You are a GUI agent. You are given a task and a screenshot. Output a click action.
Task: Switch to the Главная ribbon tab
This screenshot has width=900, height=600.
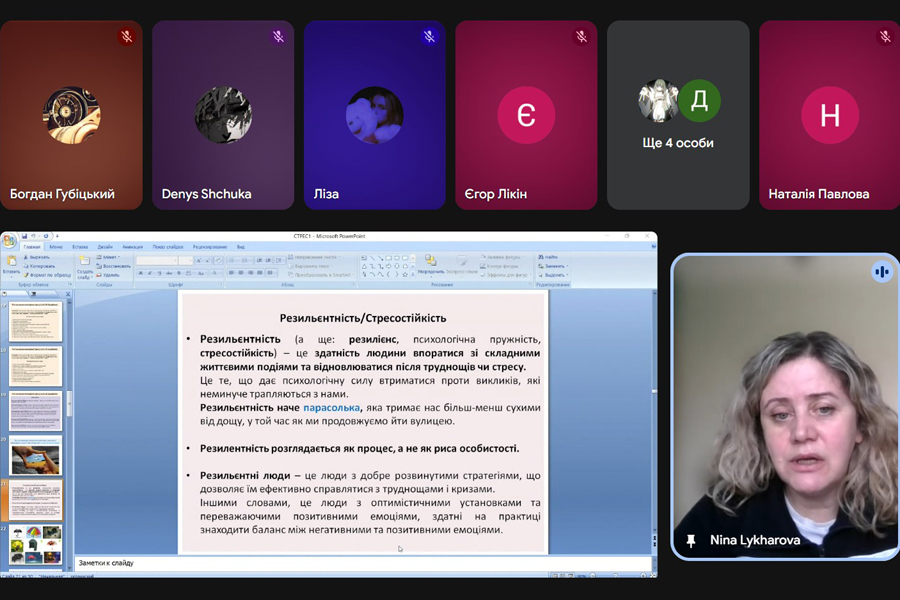(32, 247)
